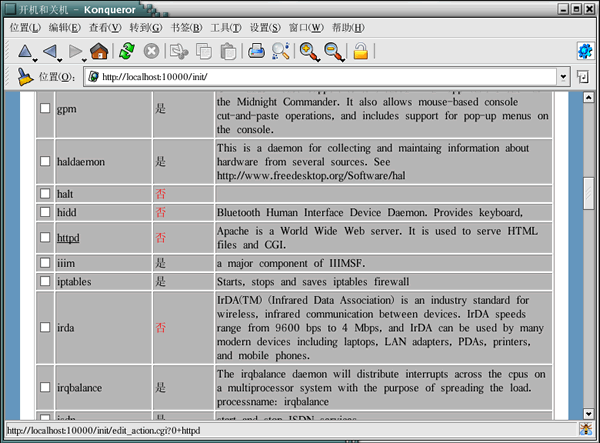This screenshot has width=600, height=443.
Task: Open the Back button history dropdown arrow
Action: pyautogui.click(x=60, y=60)
